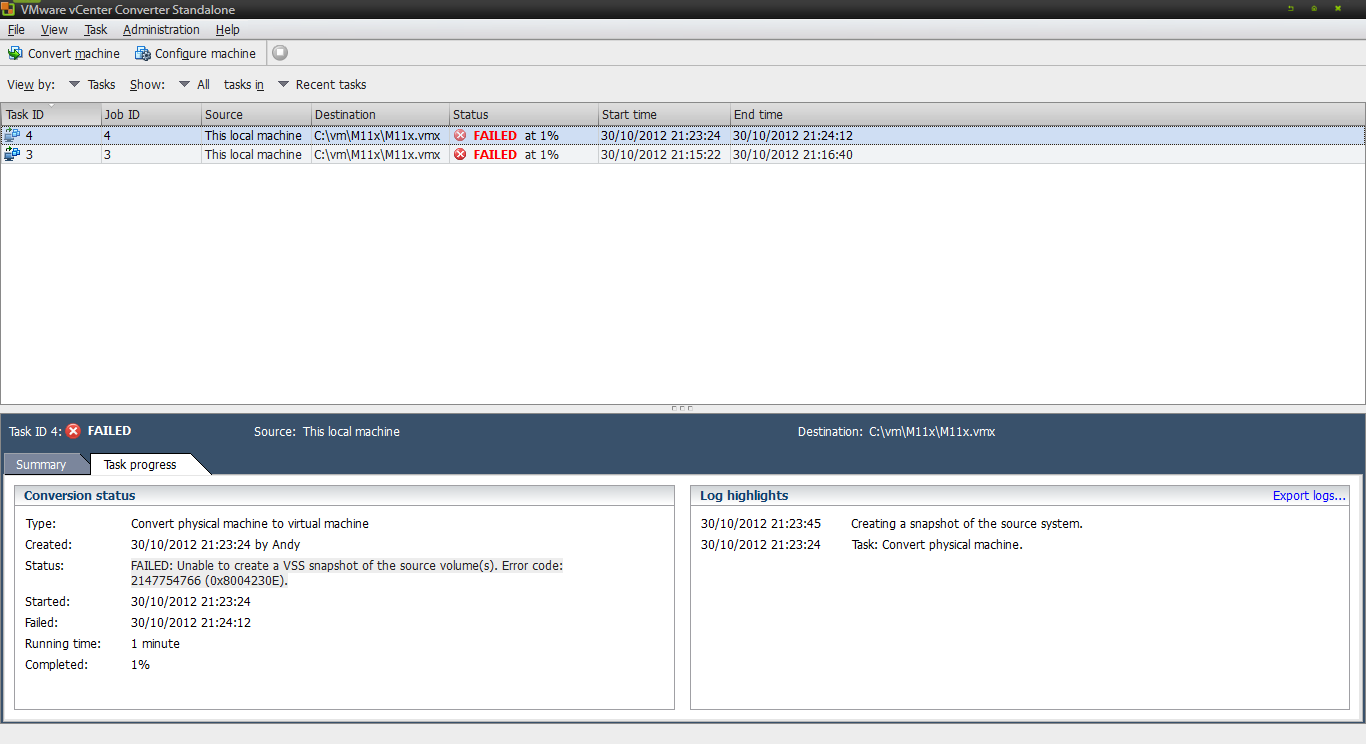This screenshot has width=1366, height=744.
Task: Sort by the Job ID column header
Action: (x=151, y=114)
